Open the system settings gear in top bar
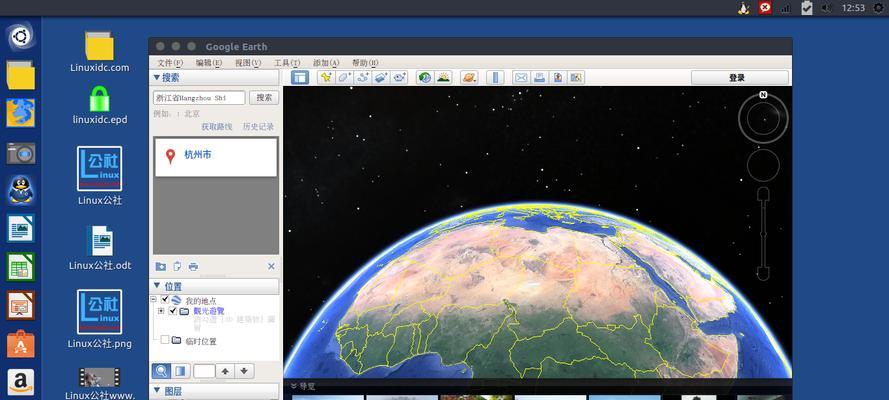889x400 pixels. [x=878, y=8]
